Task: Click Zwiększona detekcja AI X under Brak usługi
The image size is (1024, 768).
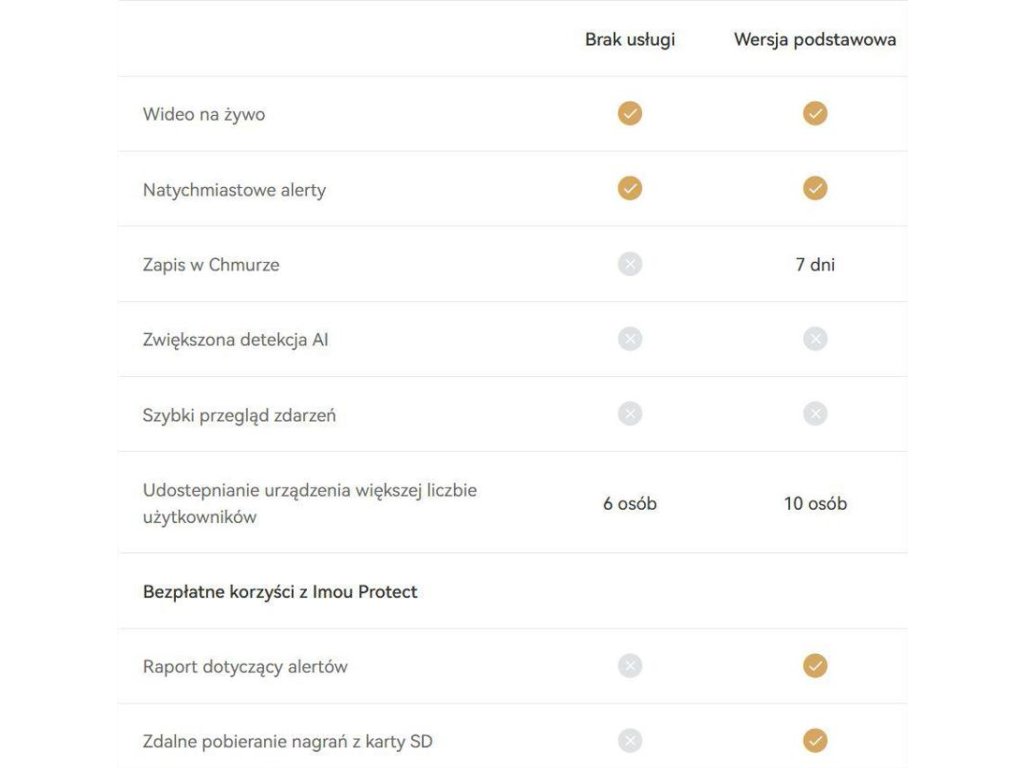Action: [x=630, y=340]
